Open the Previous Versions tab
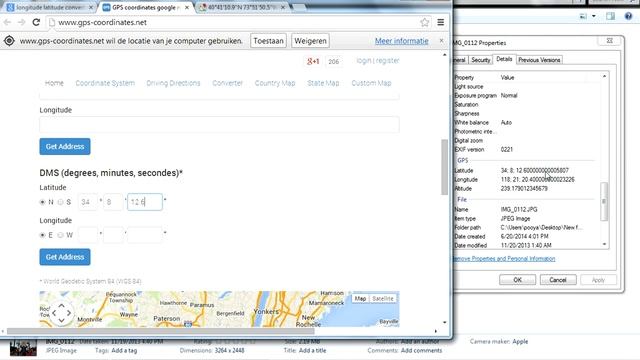Viewport: 640px width, 360px height. [x=539, y=60]
